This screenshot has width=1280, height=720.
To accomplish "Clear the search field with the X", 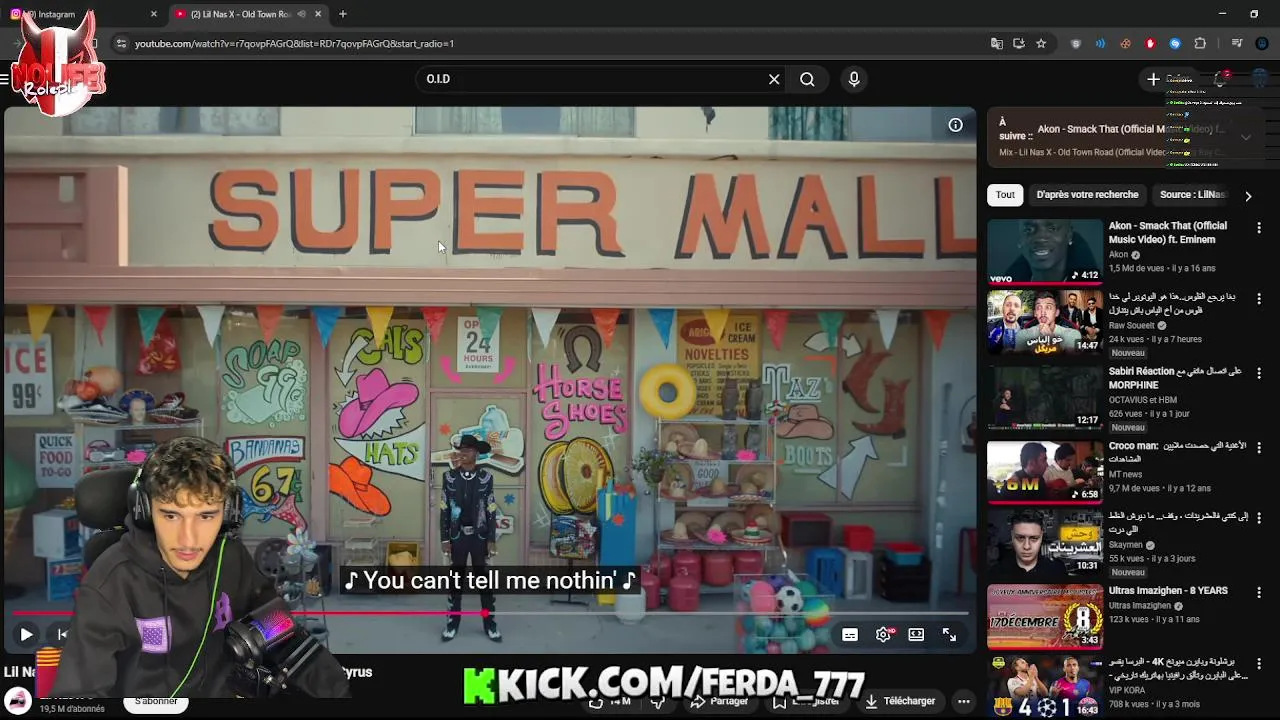I will coord(774,79).
